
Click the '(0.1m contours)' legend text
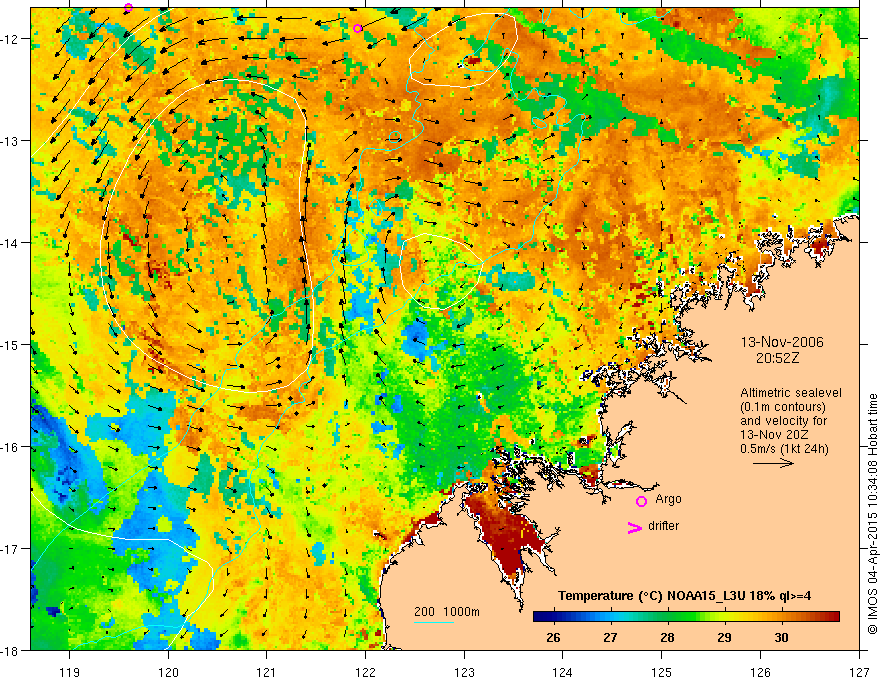click(783, 407)
